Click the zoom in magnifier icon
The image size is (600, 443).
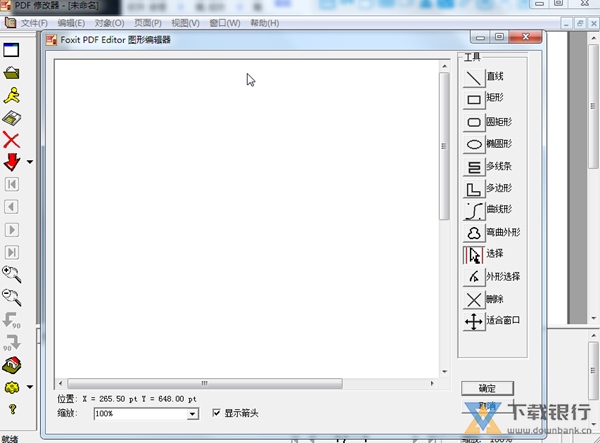click(11, 274)
